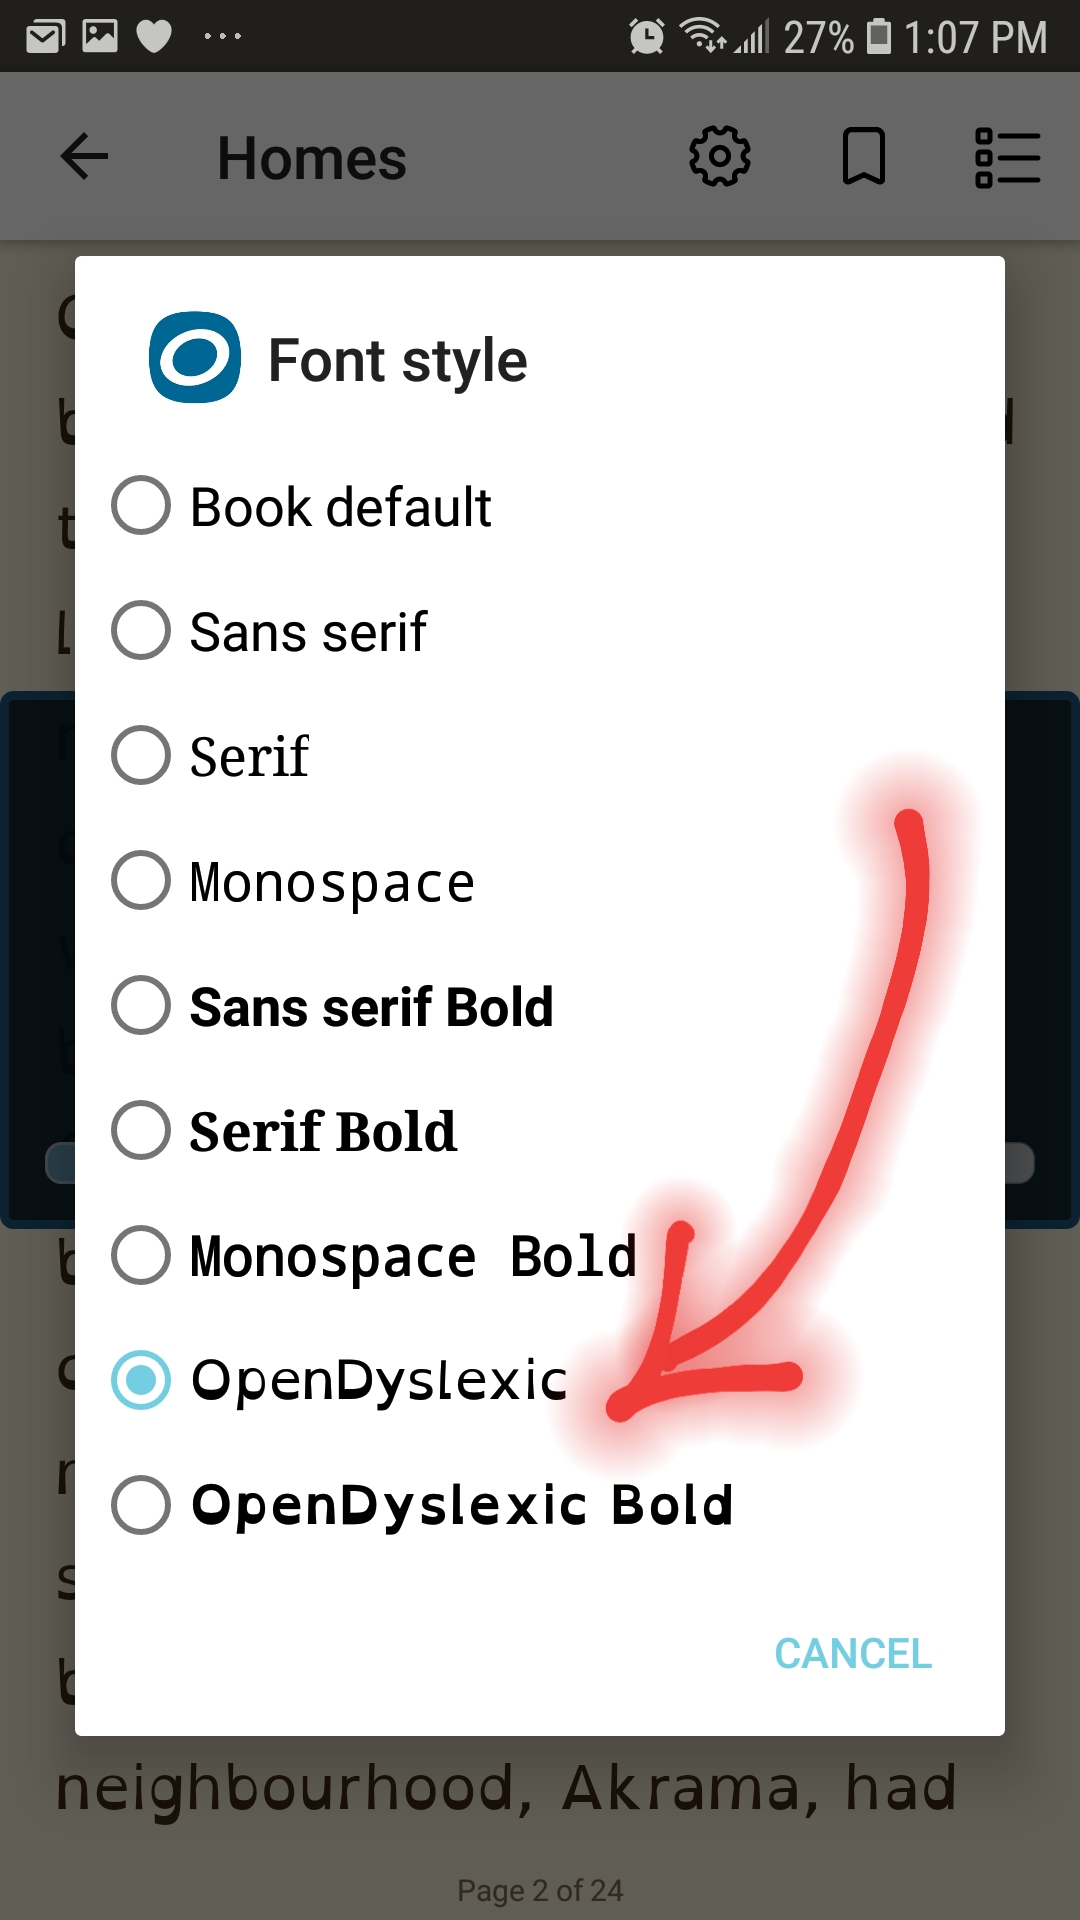
Task: Choose Sans serif Bold font
Action: (x=540, y=1006)
